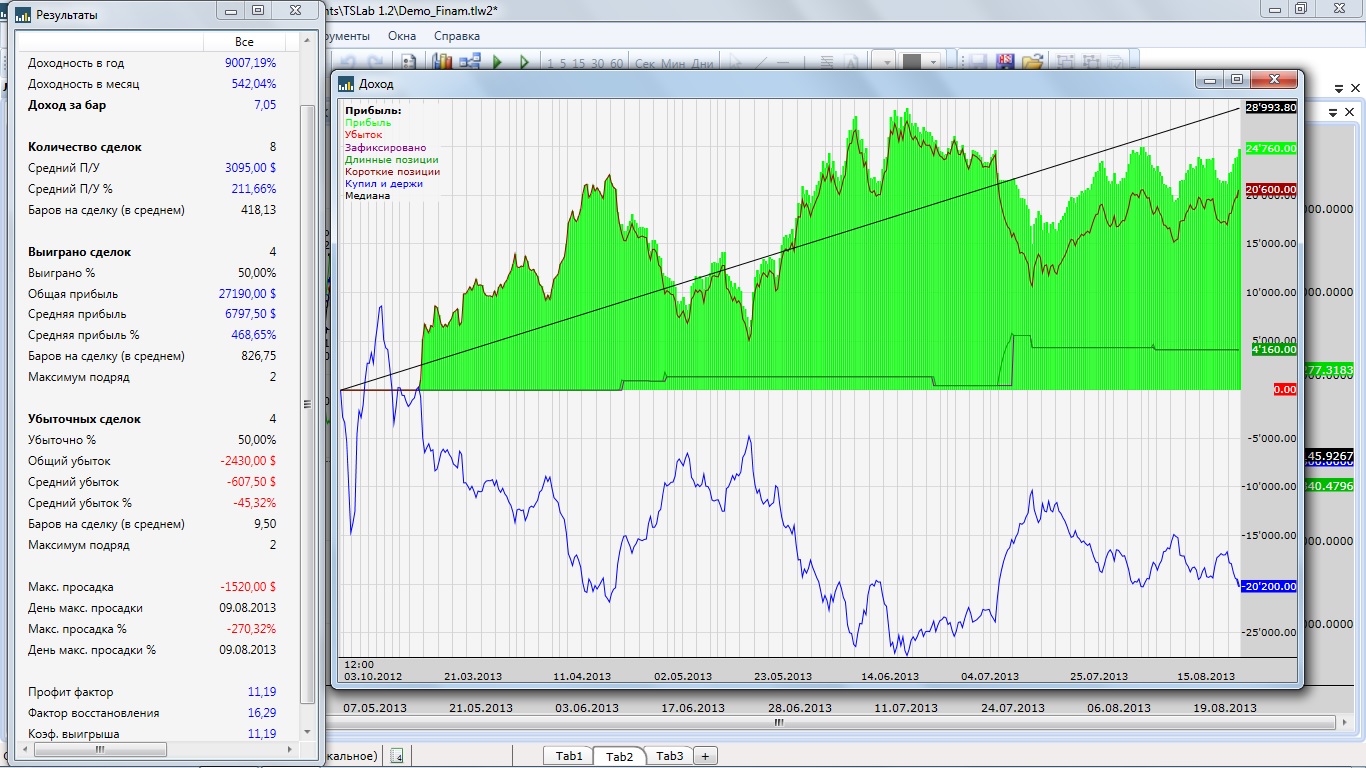Click the colored save disk toolbar icon

[x=1006, y=62]
